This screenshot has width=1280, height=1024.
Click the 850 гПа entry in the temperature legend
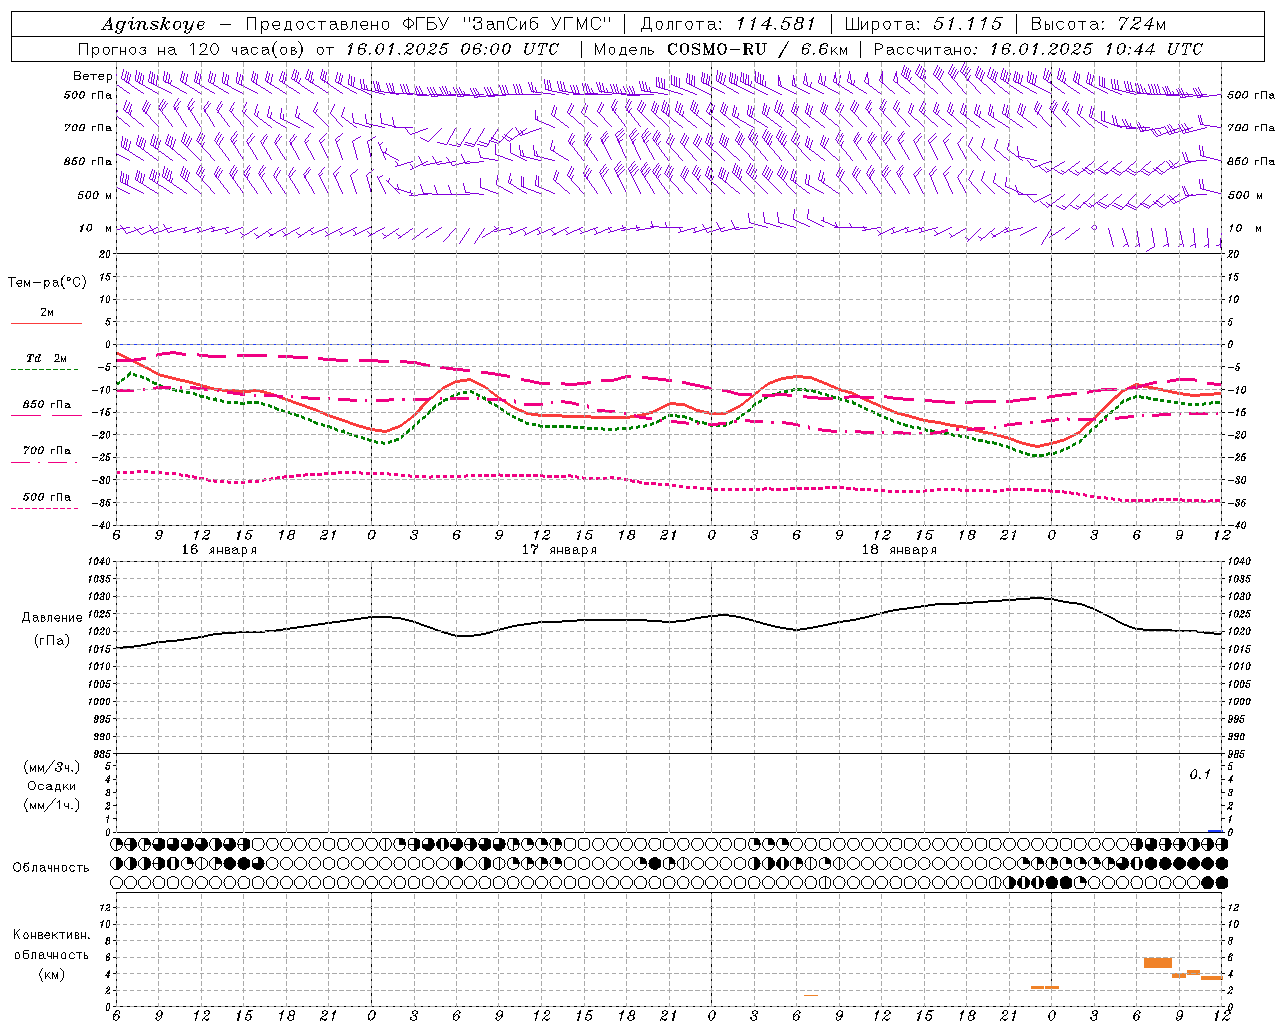pyautogui.click(x=47, y=405)
